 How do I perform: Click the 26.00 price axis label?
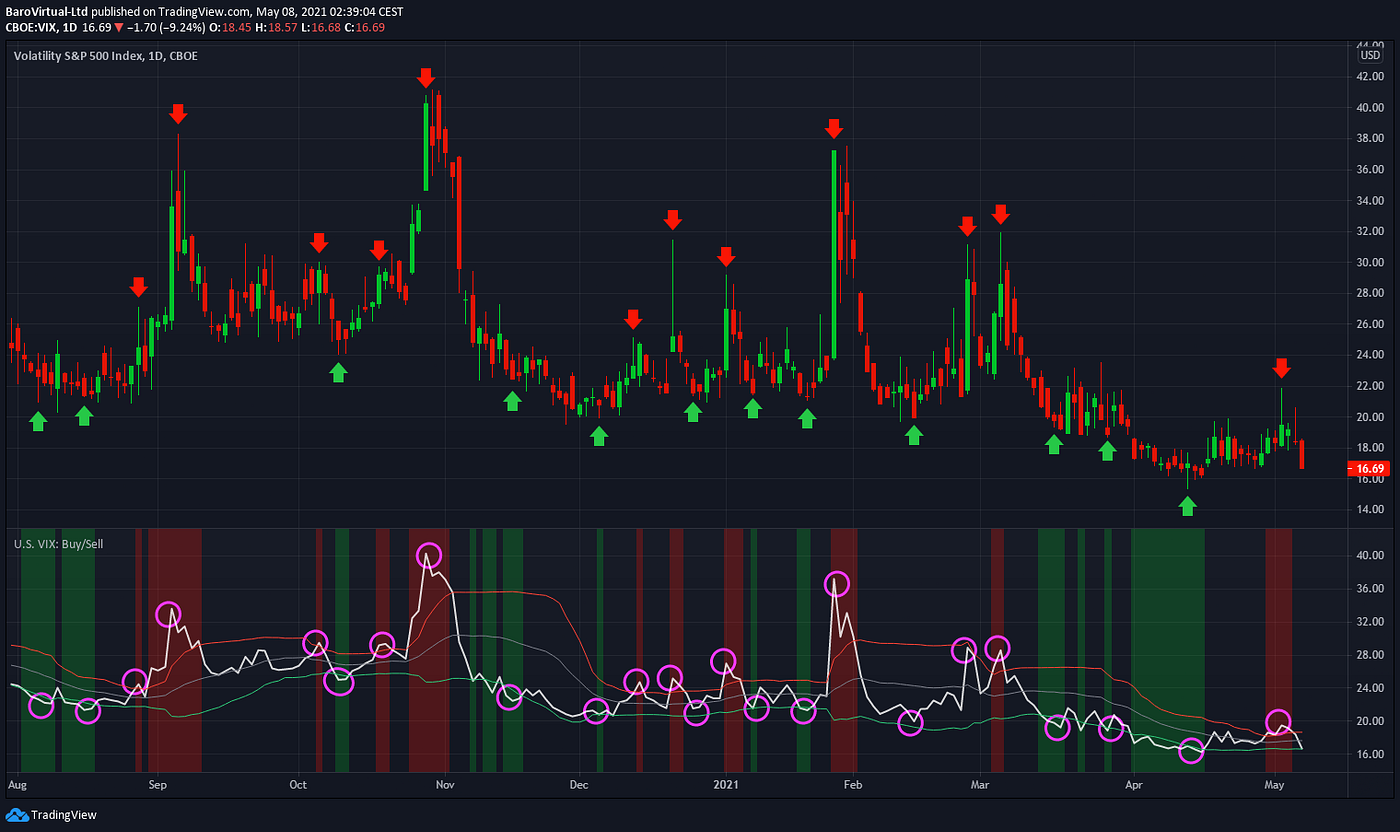[1369, 324]
